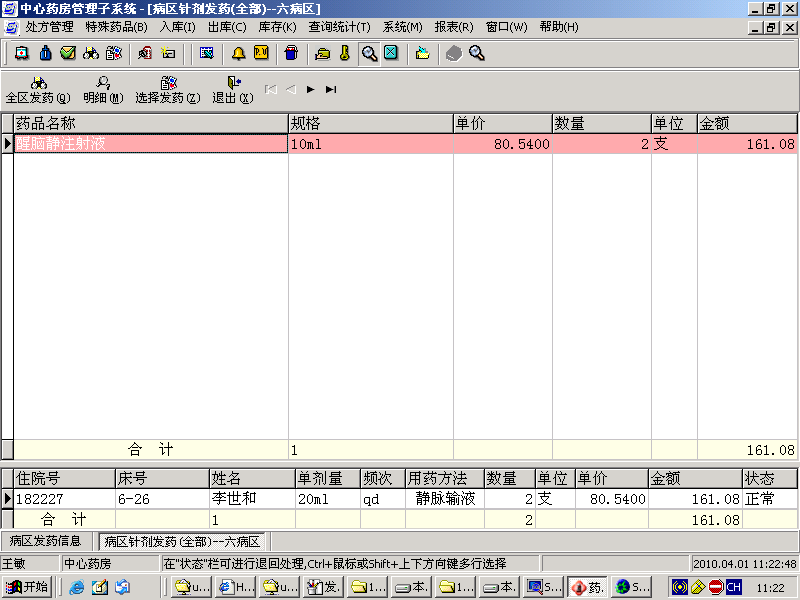The image size is (800, 600).
Task: Click the CH language indicator in tray
Action: [x=734, y=587]
